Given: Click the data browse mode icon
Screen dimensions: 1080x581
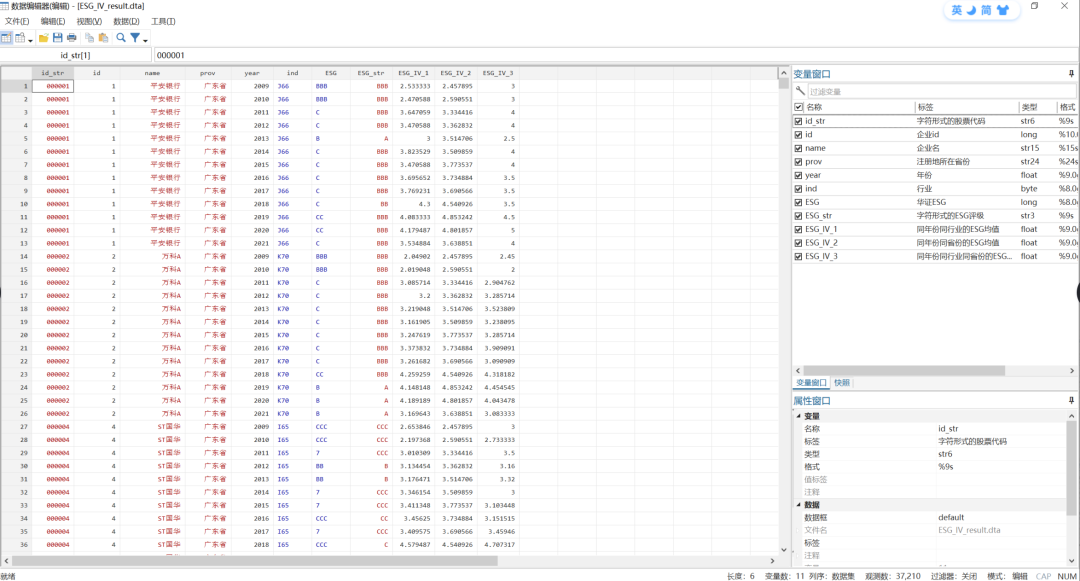Looking at the screenshot, I should (x=20, y=38).
